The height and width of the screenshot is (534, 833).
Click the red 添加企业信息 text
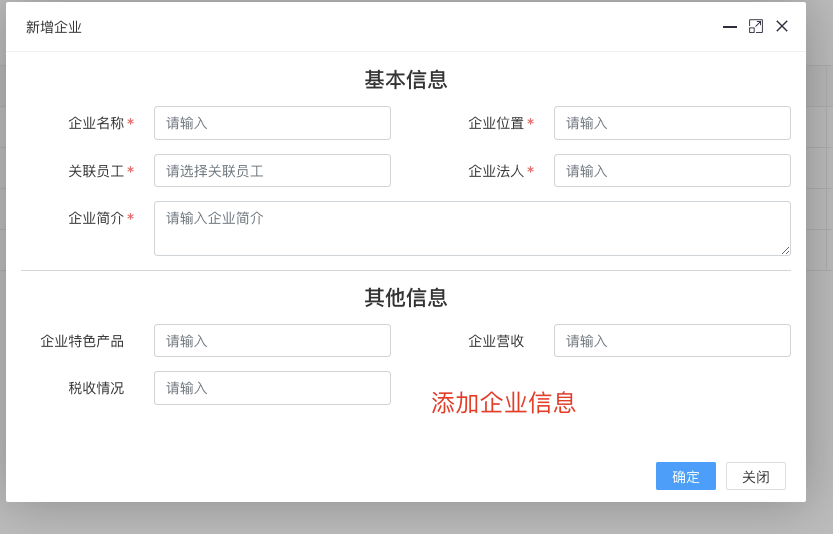point(504,402)
